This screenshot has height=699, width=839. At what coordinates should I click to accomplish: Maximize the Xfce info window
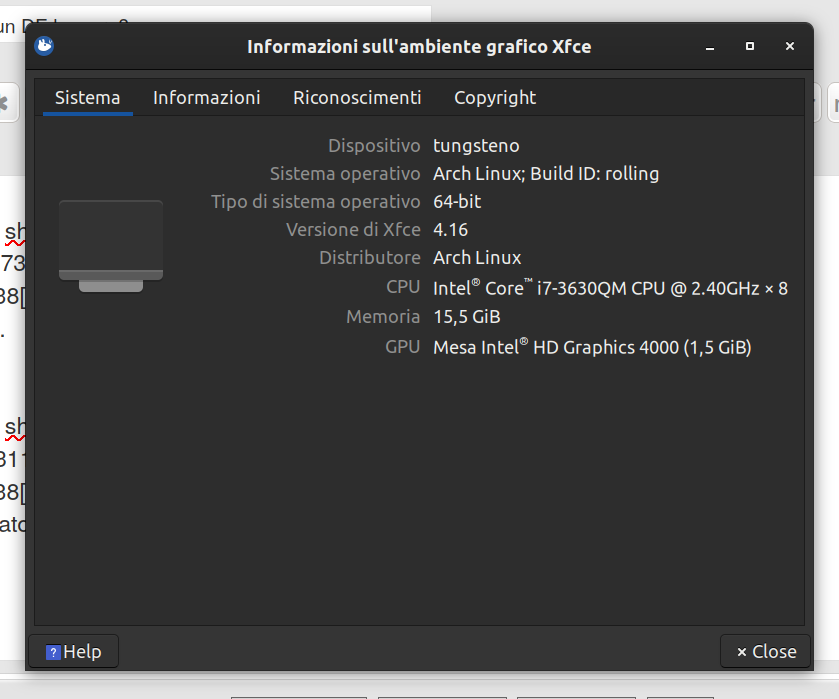coord(750,47)
